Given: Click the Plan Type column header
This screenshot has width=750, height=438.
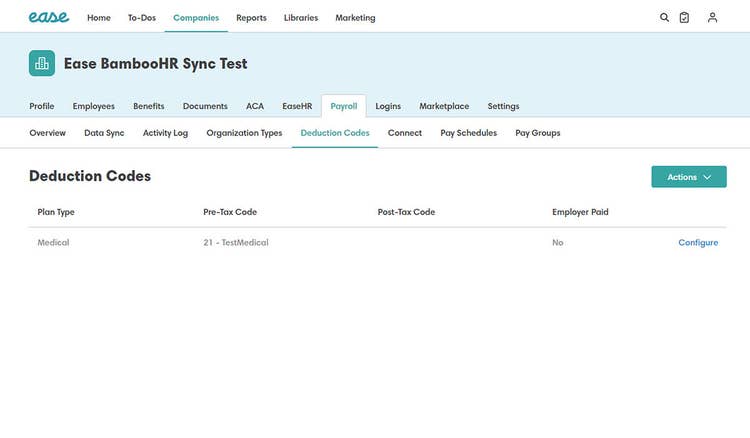Looking at the screenshot, I should point(56,212).
